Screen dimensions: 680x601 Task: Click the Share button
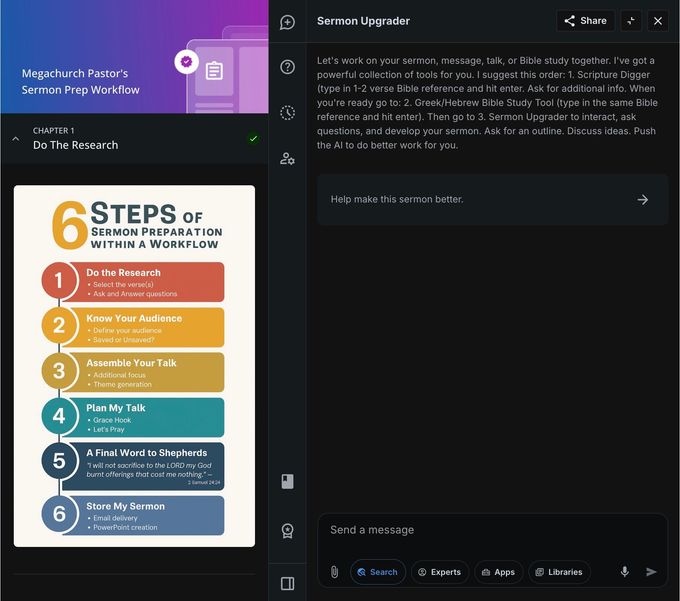pos(585,21)
